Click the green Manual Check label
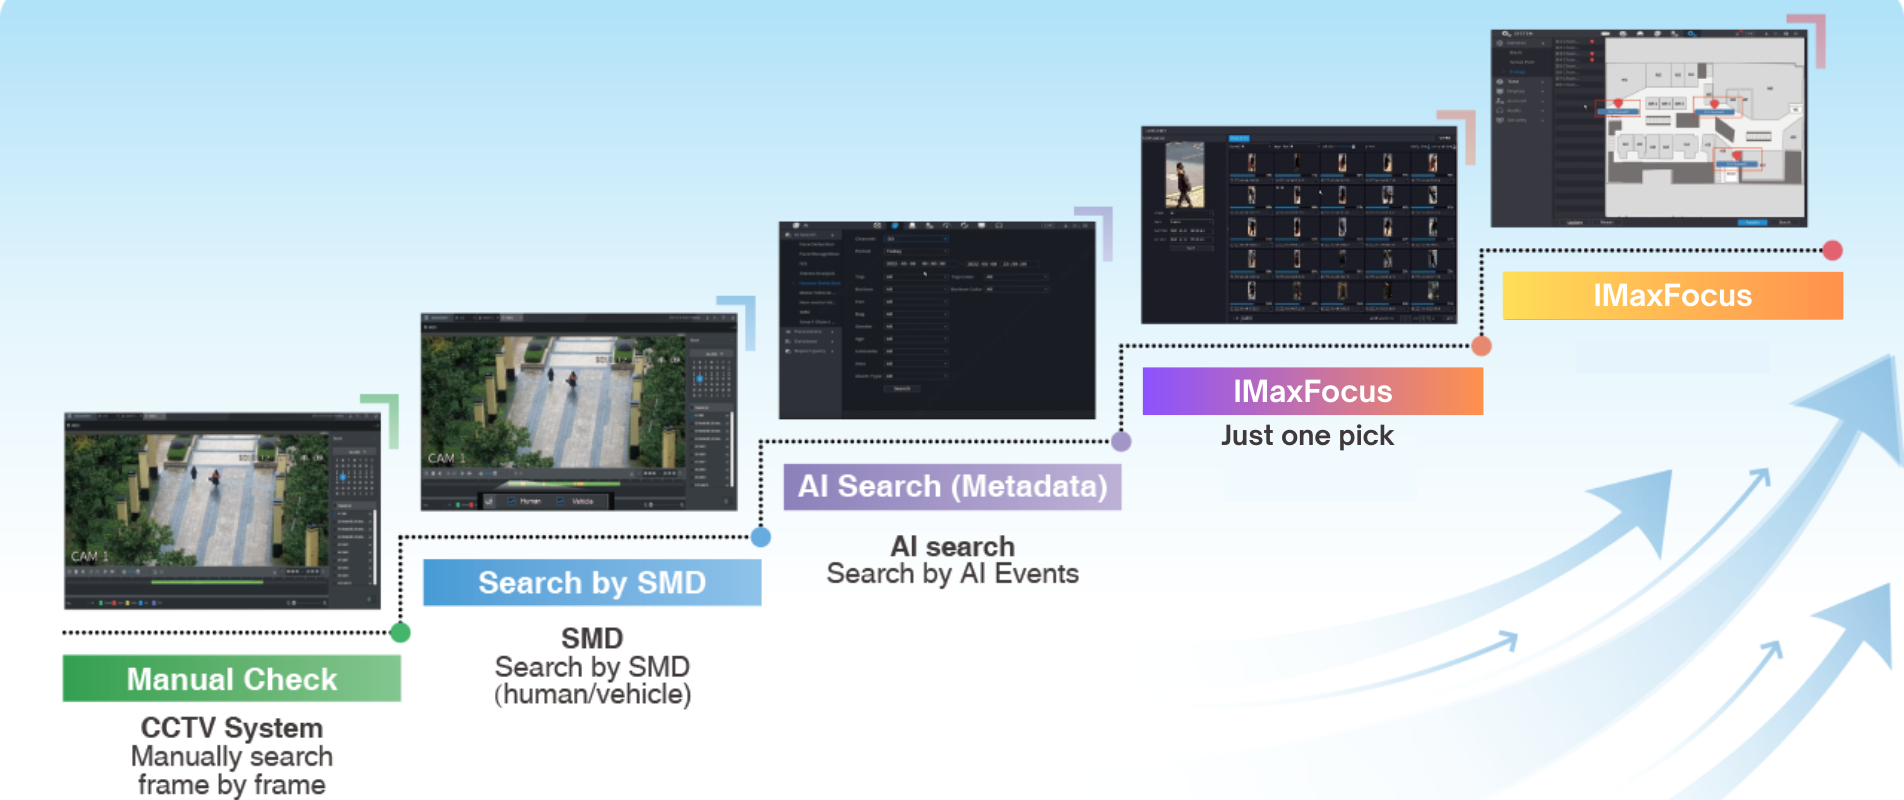The height and width of the screenshot is (800, 1904). point(232,679)
